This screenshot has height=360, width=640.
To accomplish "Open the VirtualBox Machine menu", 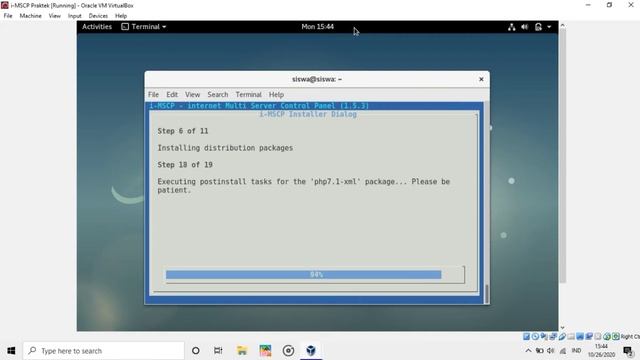I will pos(31,16).
